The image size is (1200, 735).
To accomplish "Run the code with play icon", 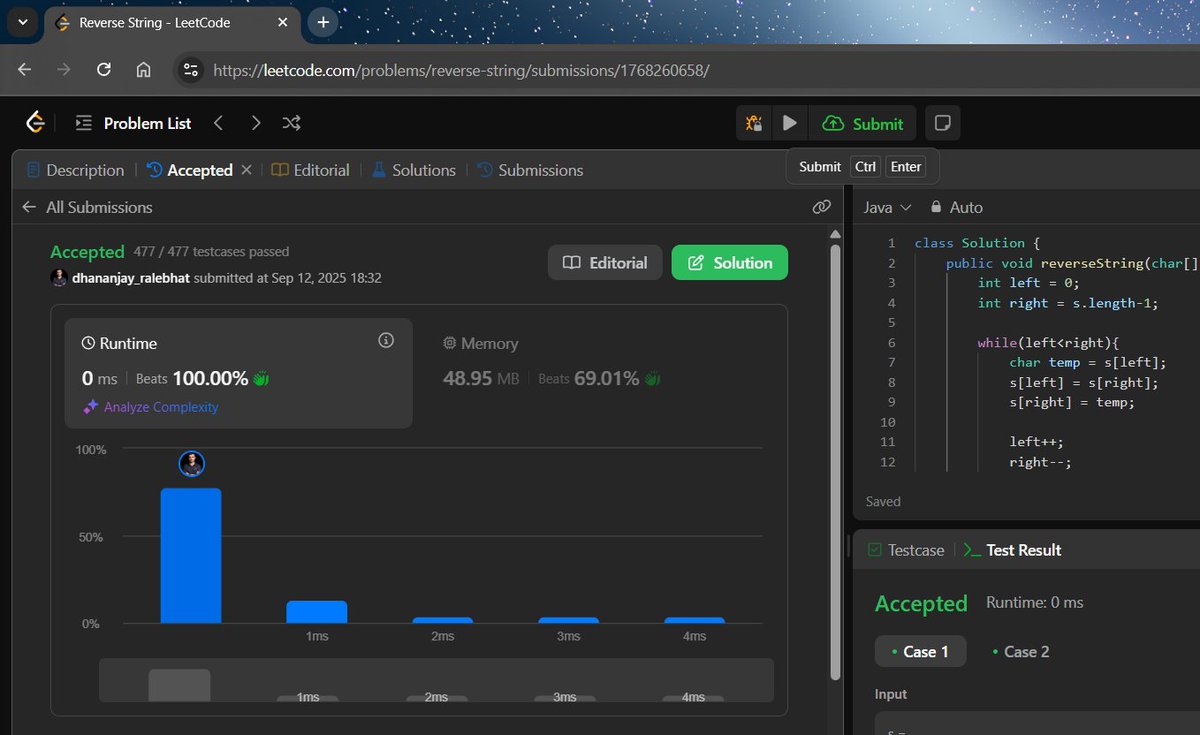I will [x=790, y=123].
